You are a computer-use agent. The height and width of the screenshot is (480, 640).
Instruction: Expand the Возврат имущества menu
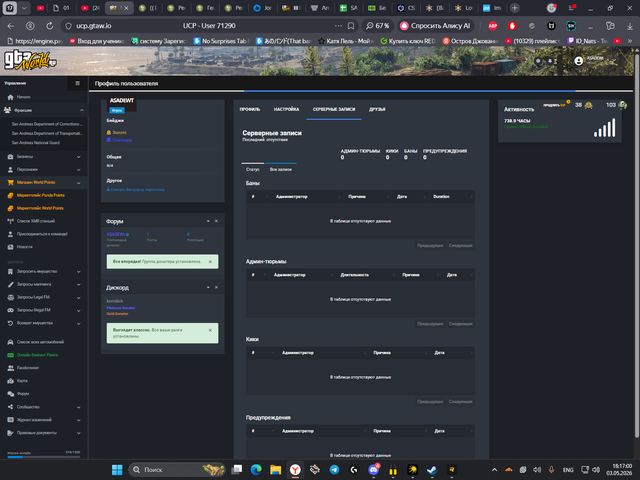(78, 323)
